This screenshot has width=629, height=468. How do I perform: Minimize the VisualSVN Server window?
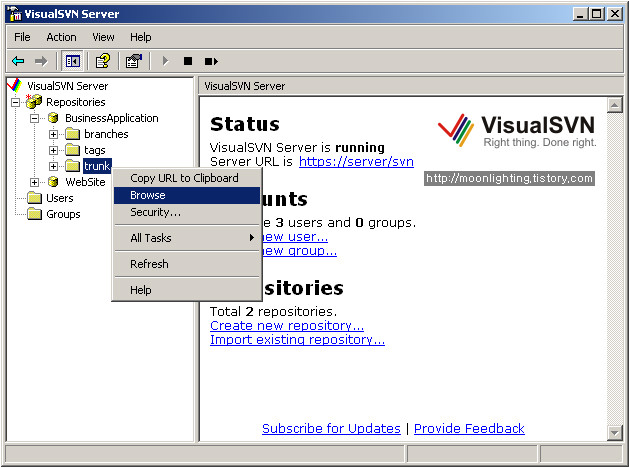point(580,14)
